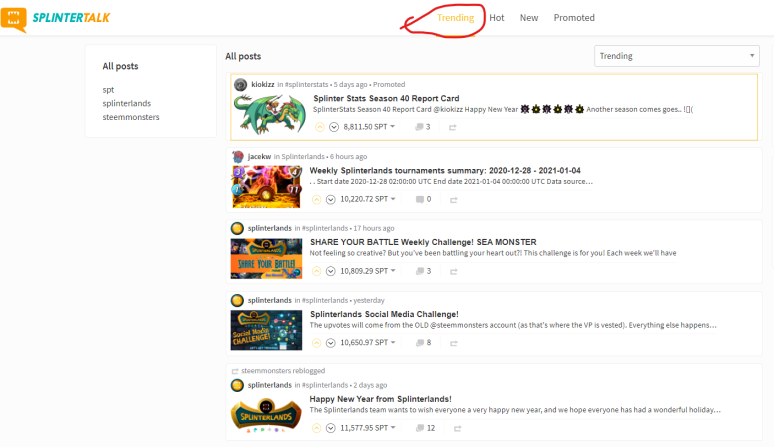
Task: Click the "6 hours ago" timestamp
Action: [x=348, y=156]
